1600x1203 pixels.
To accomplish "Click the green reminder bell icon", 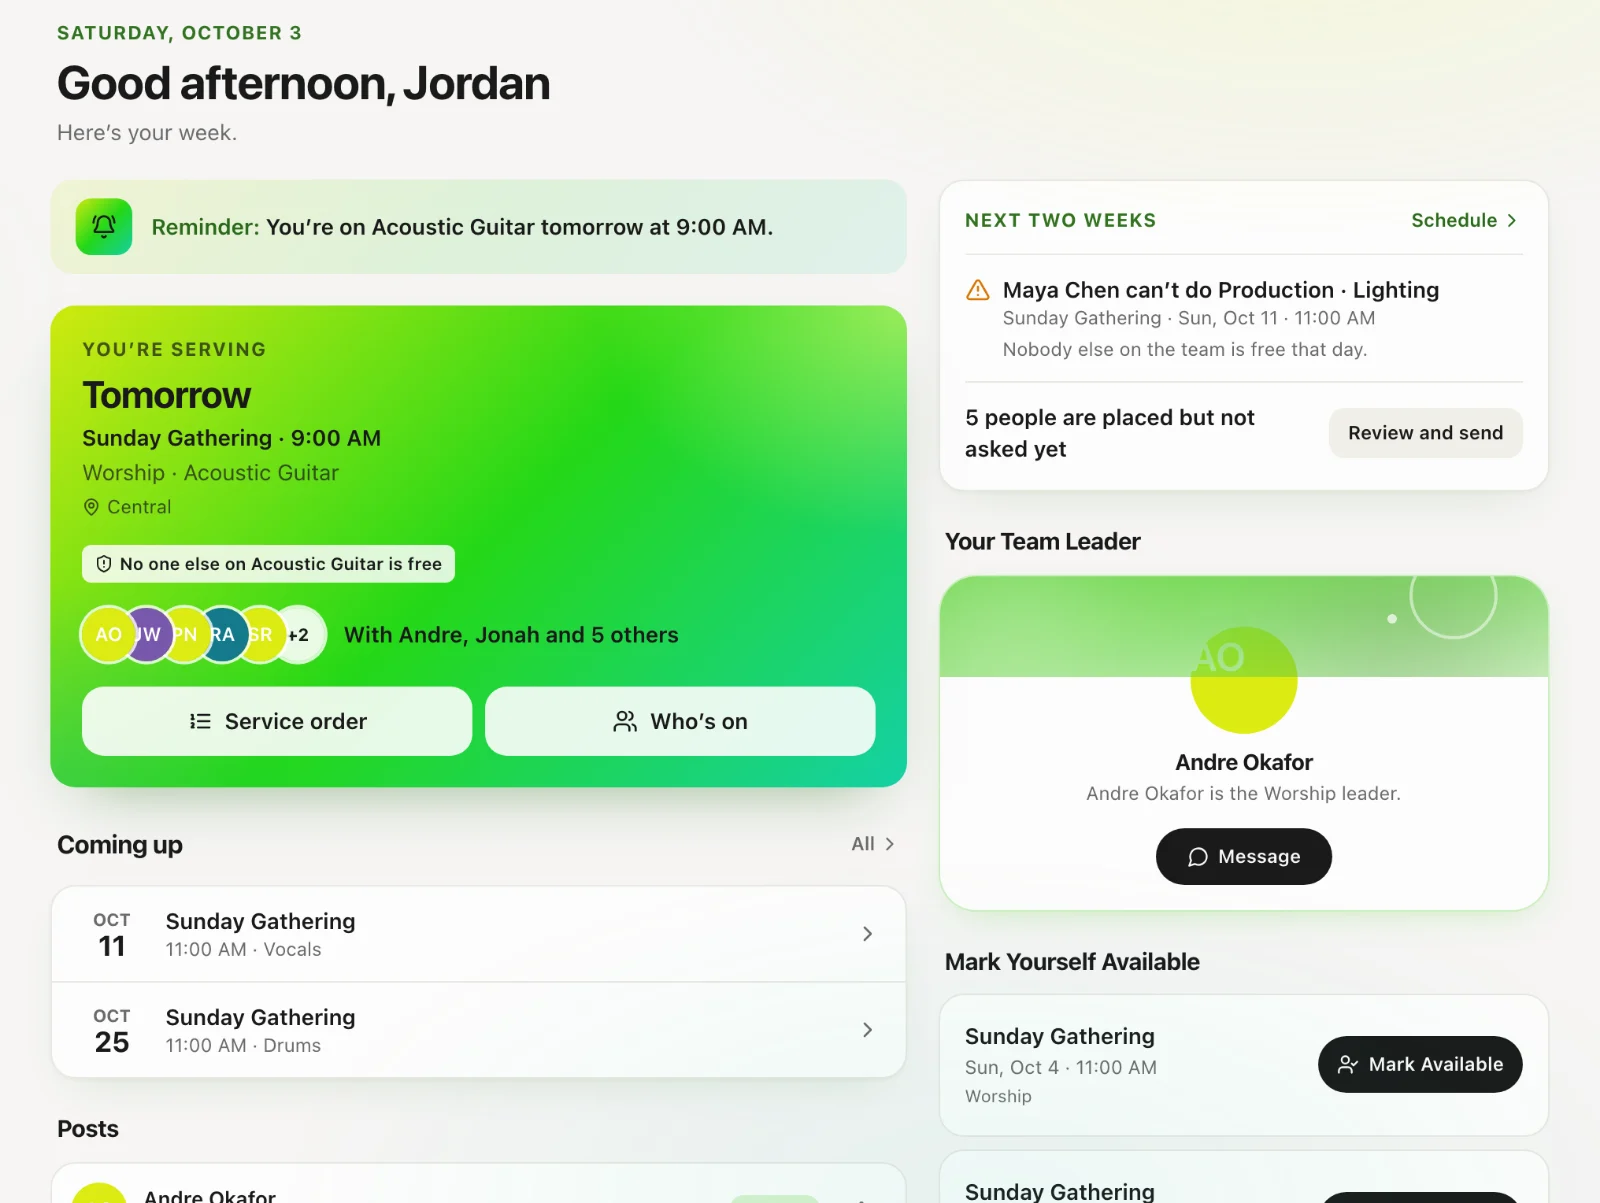I will tap(104, 227).
